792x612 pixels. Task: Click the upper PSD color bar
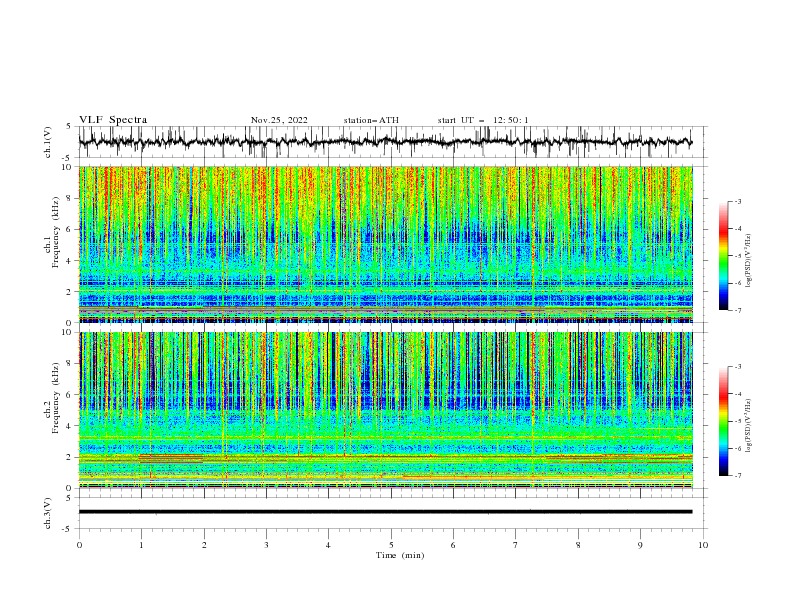(724, 256)
